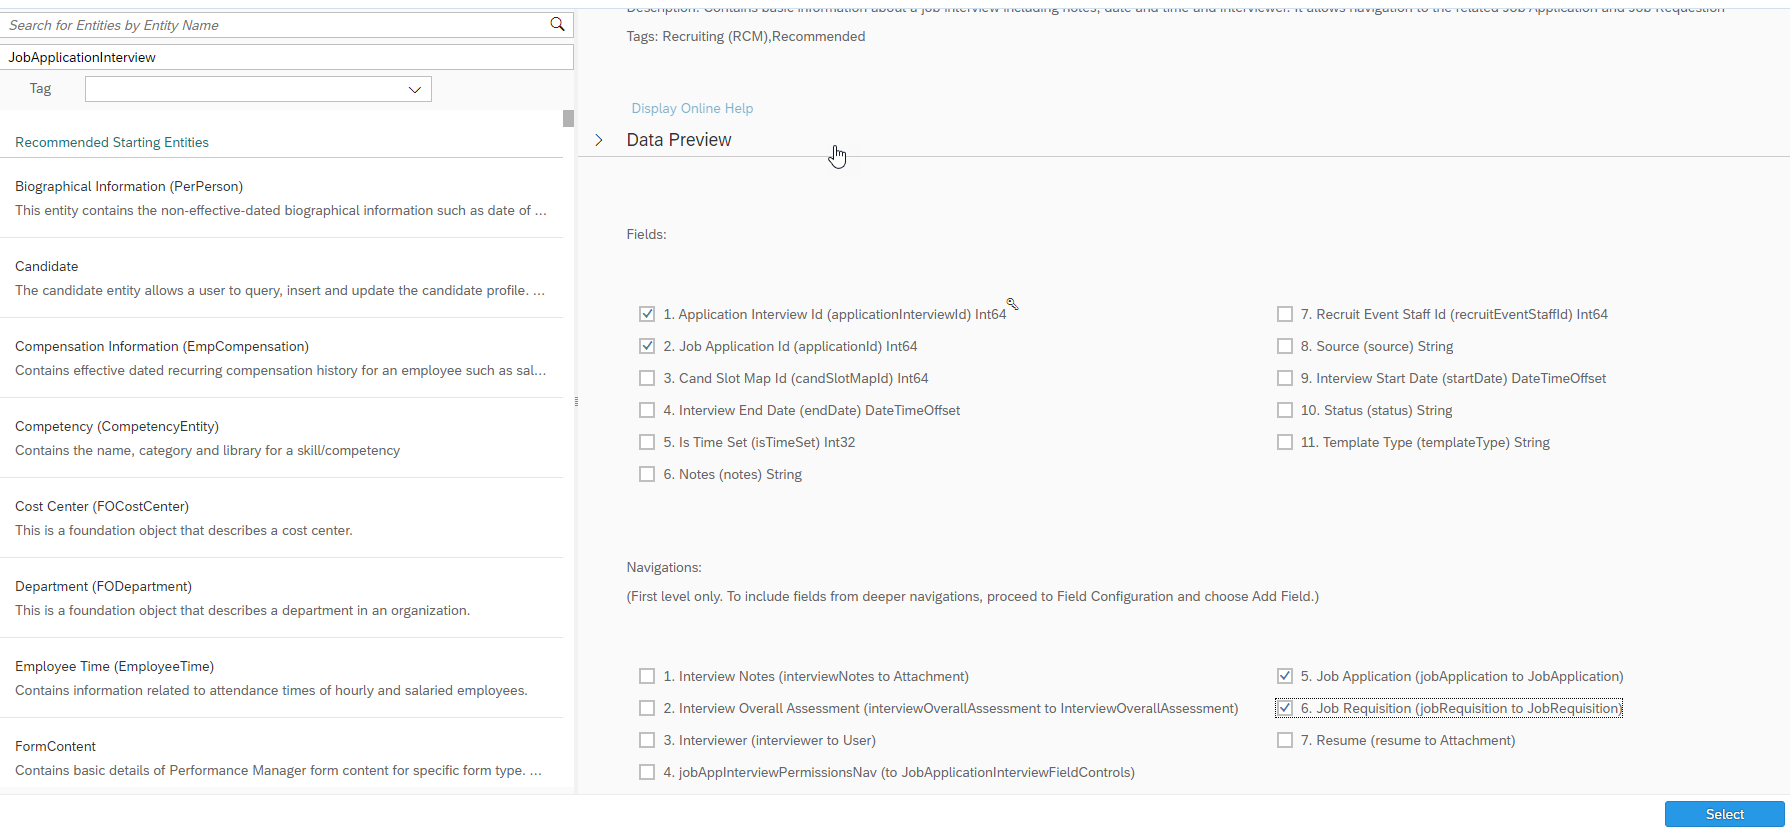Click the Recommended Starting Entities heading
Image resolution: width=1790 pixels, height=834 pixels.
point(112,142)
